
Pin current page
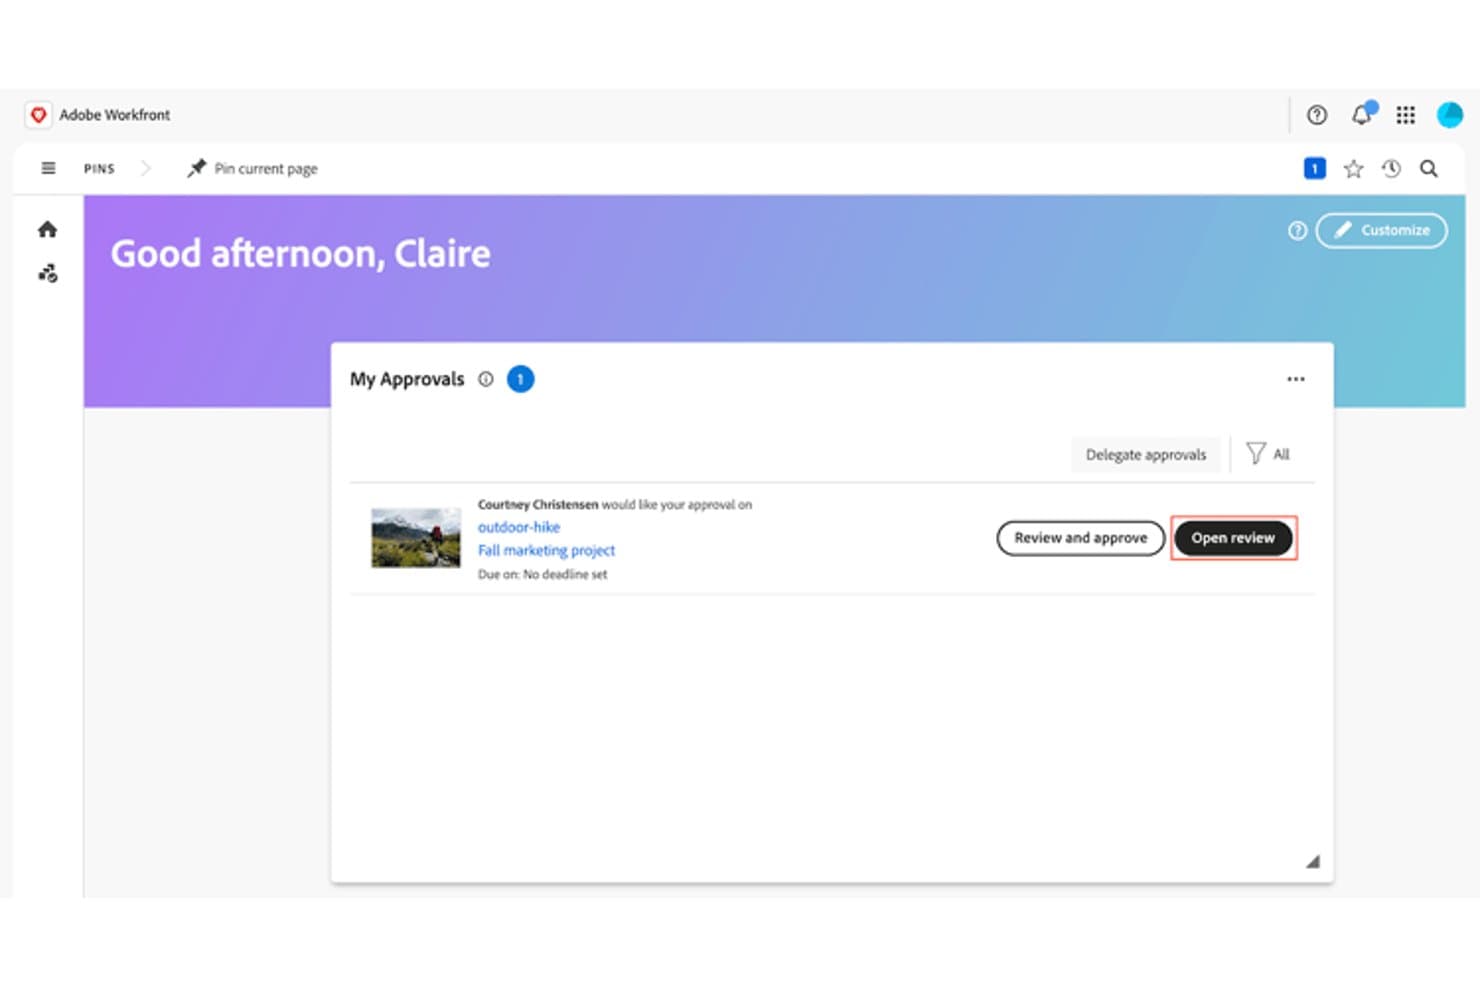tap(253, 168)
